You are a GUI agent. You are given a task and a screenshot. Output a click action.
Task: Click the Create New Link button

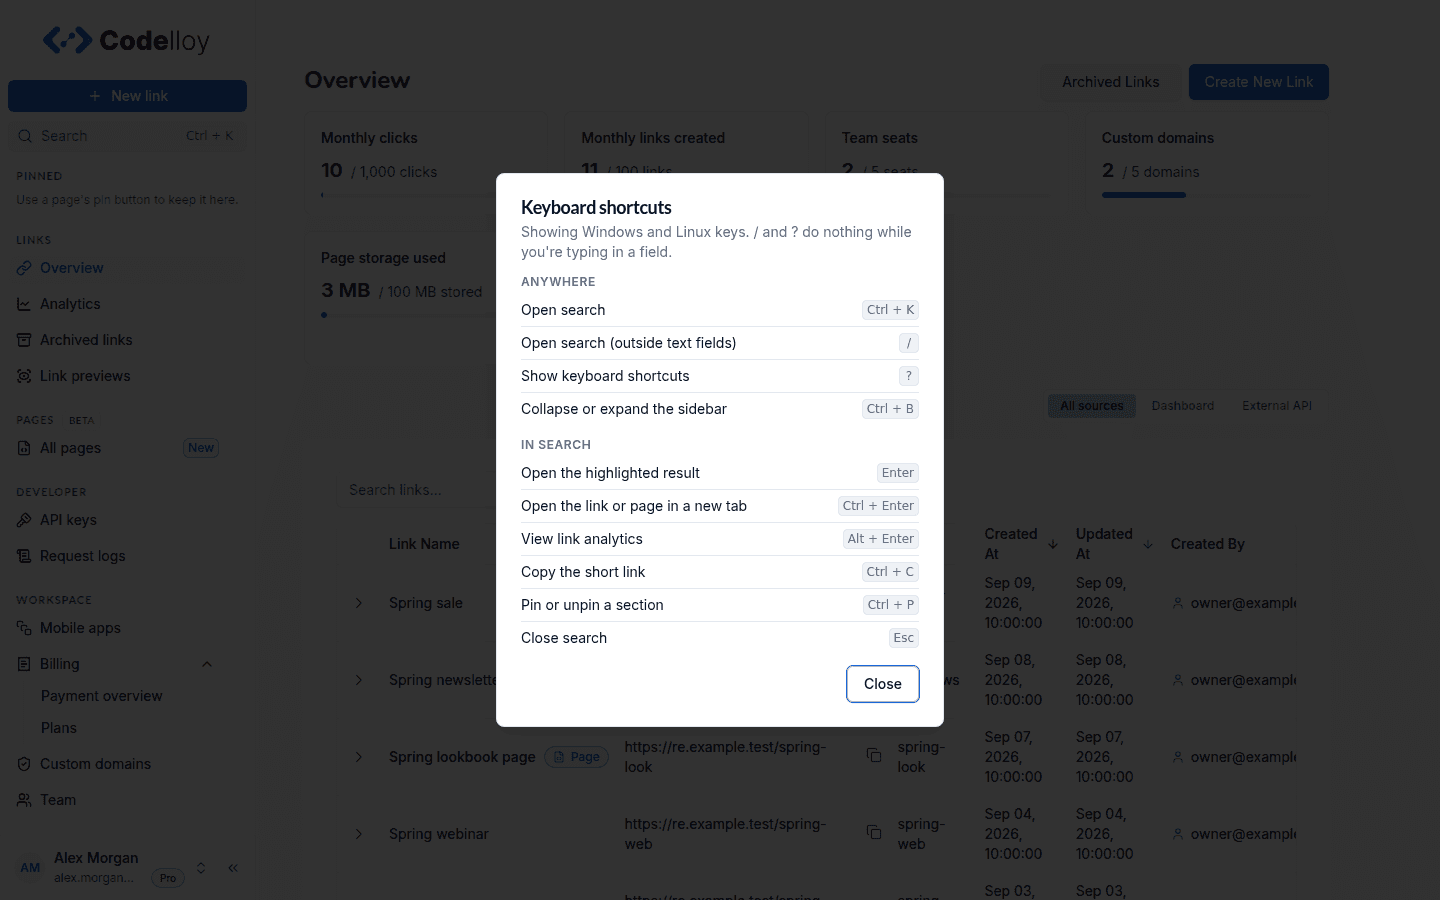tap(1258, 82)
